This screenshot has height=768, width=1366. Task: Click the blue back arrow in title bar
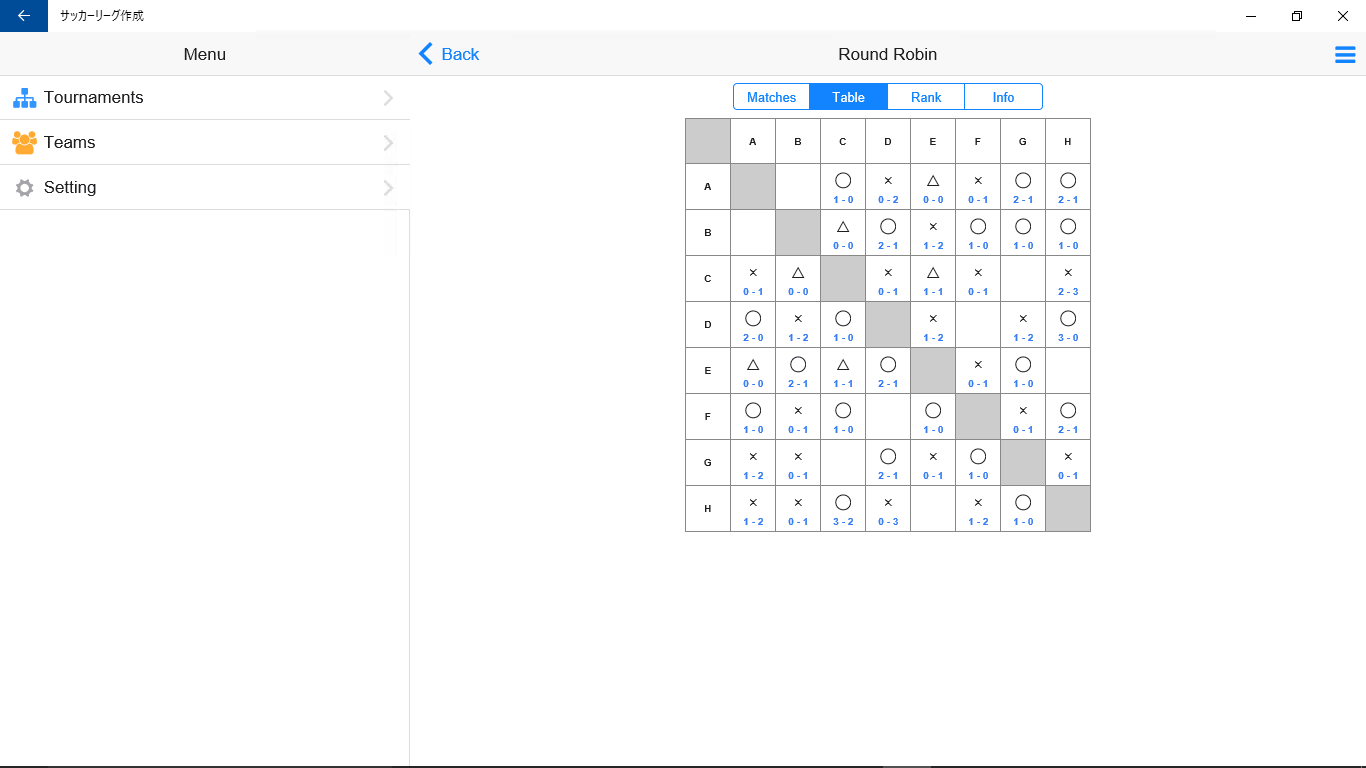pos(24,16)
